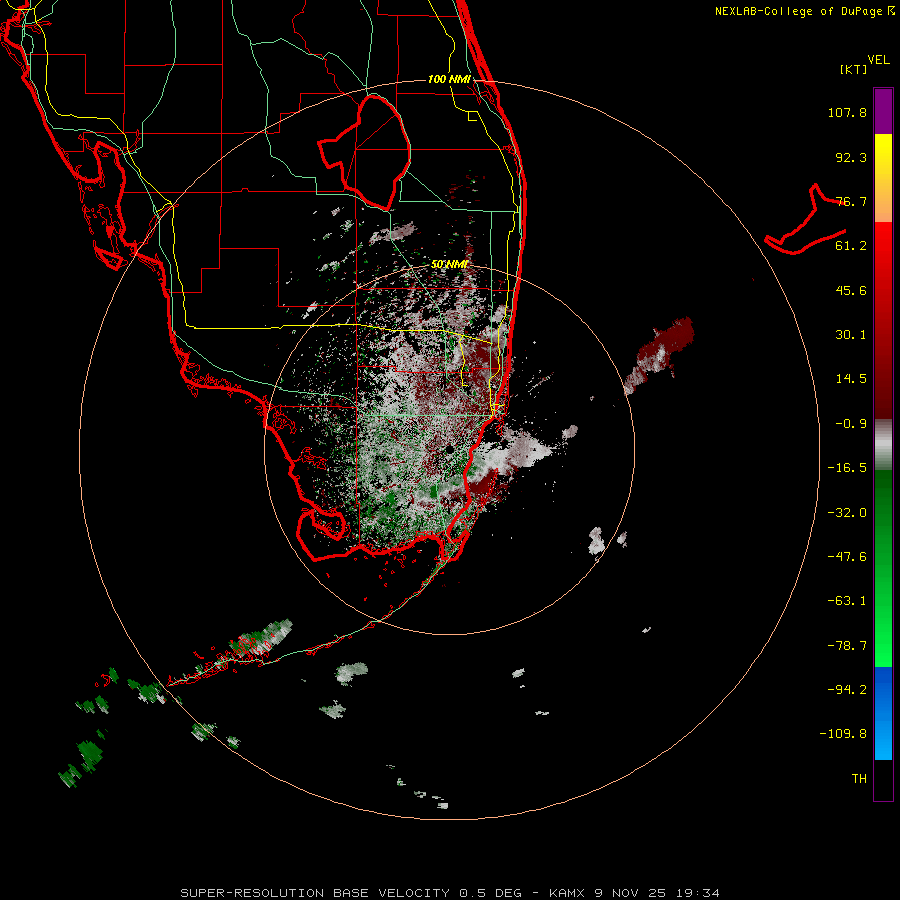Select the 14.5 legend value

coord(851,379)
